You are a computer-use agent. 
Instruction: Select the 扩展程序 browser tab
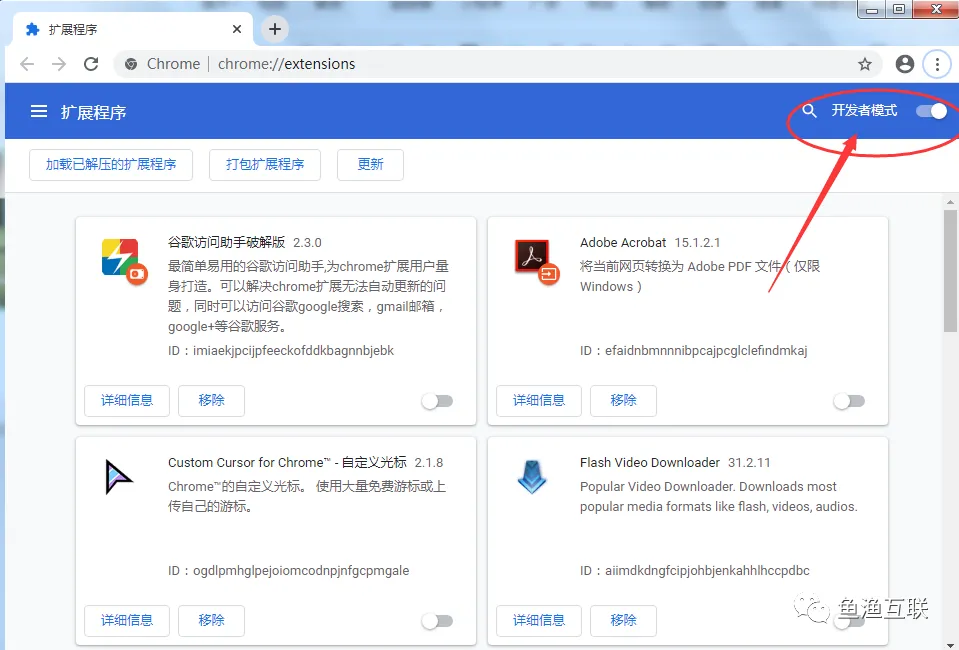133,29
